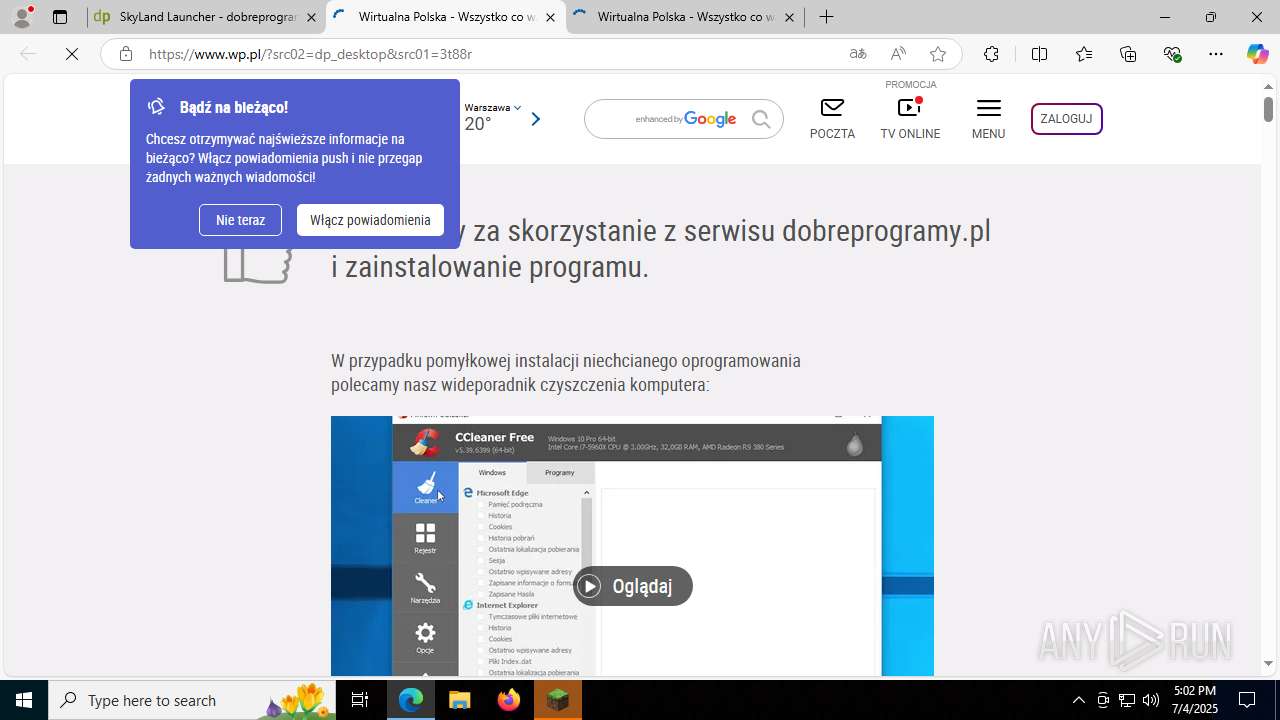Open a new browser tab
1280x720 pixels.
tap(826, 17)
